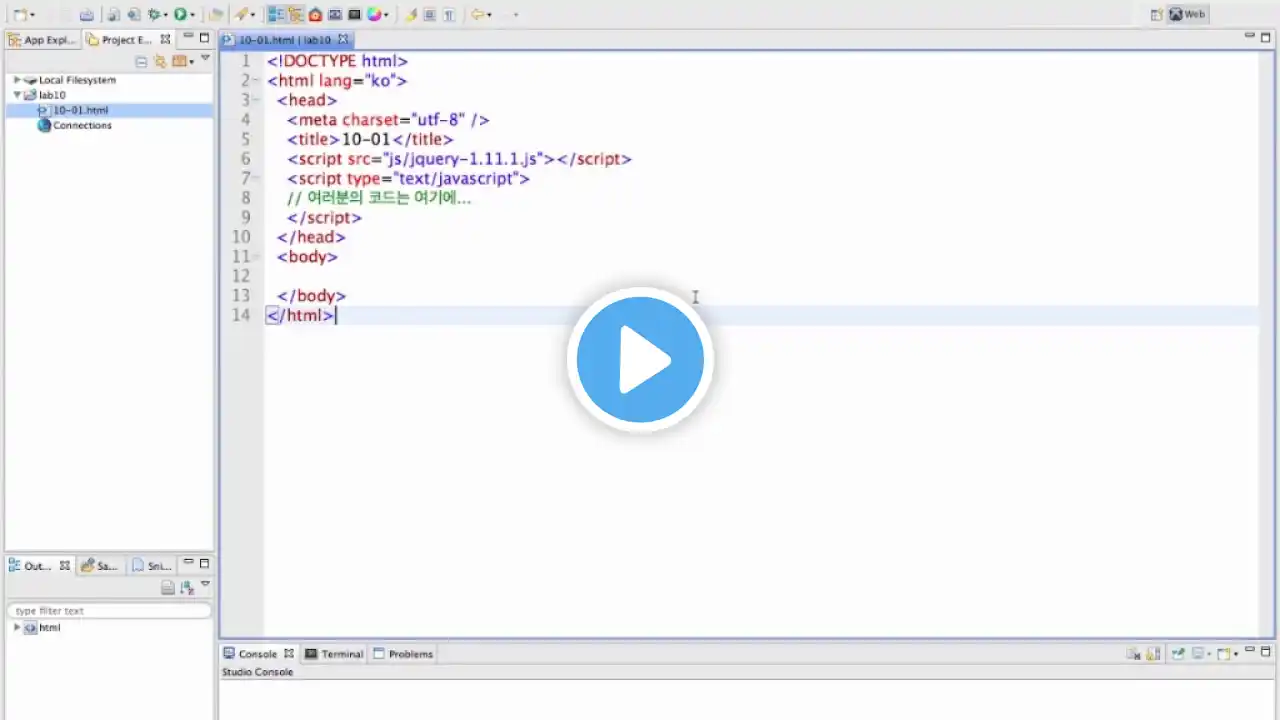The width and height of the screenshot is (1280, 720).
Task: Expand the html node in Outline
Action: coord(17,628)
